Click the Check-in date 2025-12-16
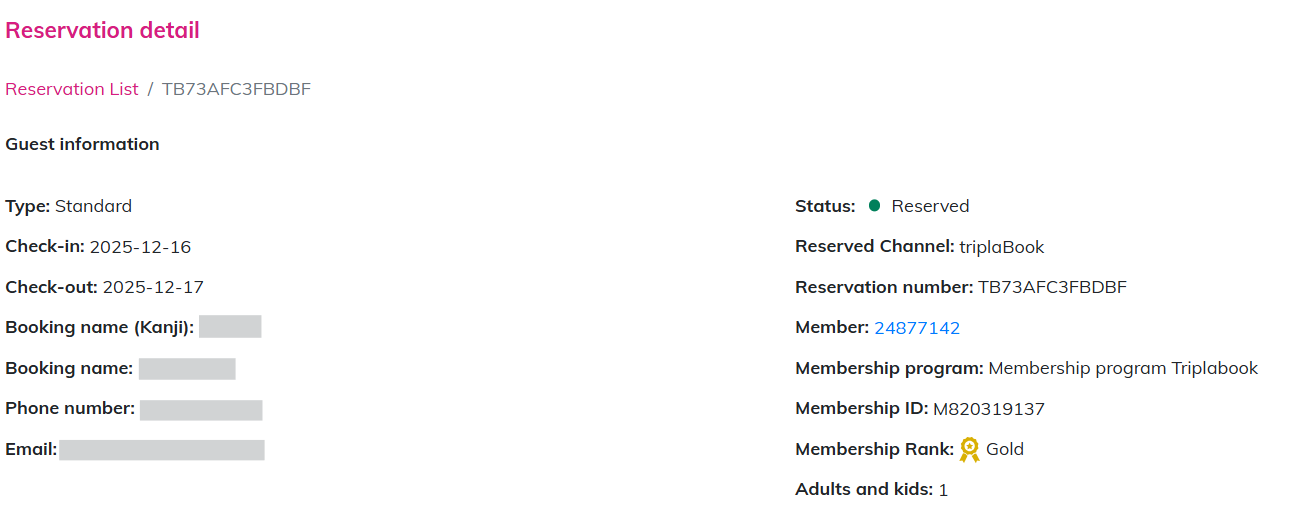The width and height of the screenshot is (1296, 509). tap(140, 247)
